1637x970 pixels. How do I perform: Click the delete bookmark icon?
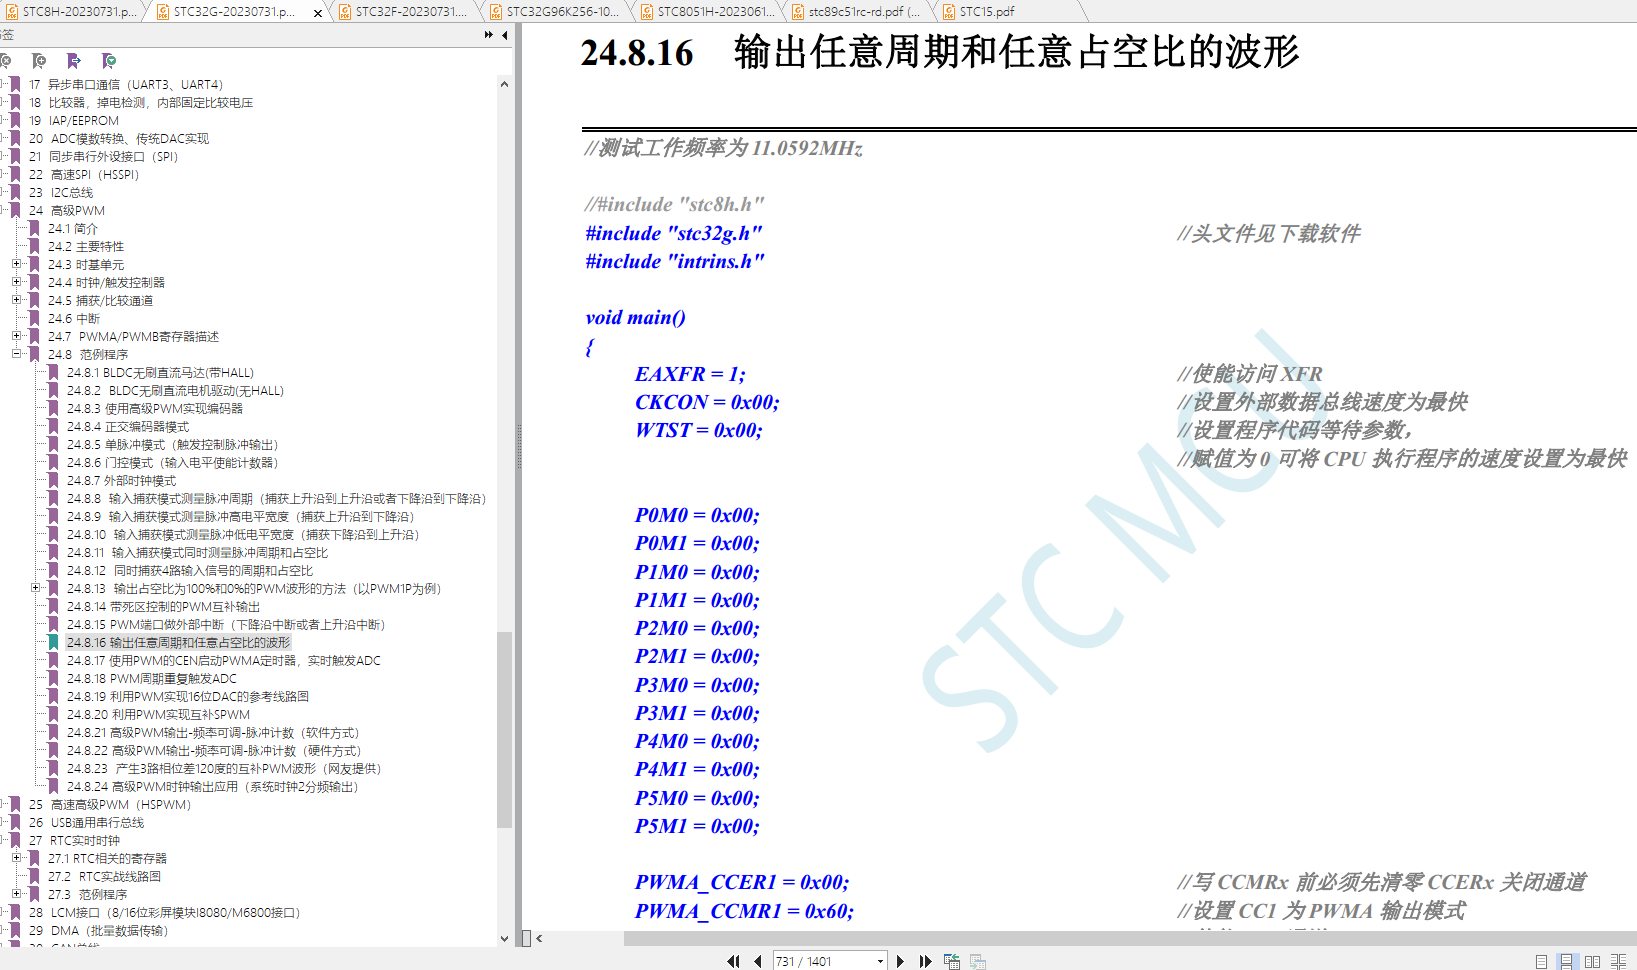6,61
